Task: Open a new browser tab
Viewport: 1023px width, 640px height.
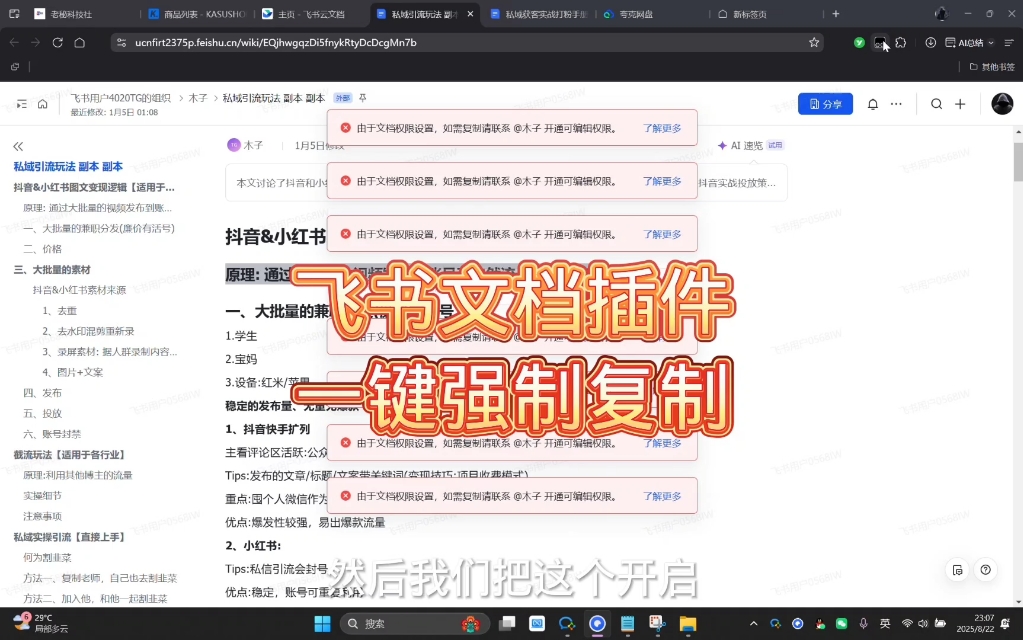Action: point(836,14)
